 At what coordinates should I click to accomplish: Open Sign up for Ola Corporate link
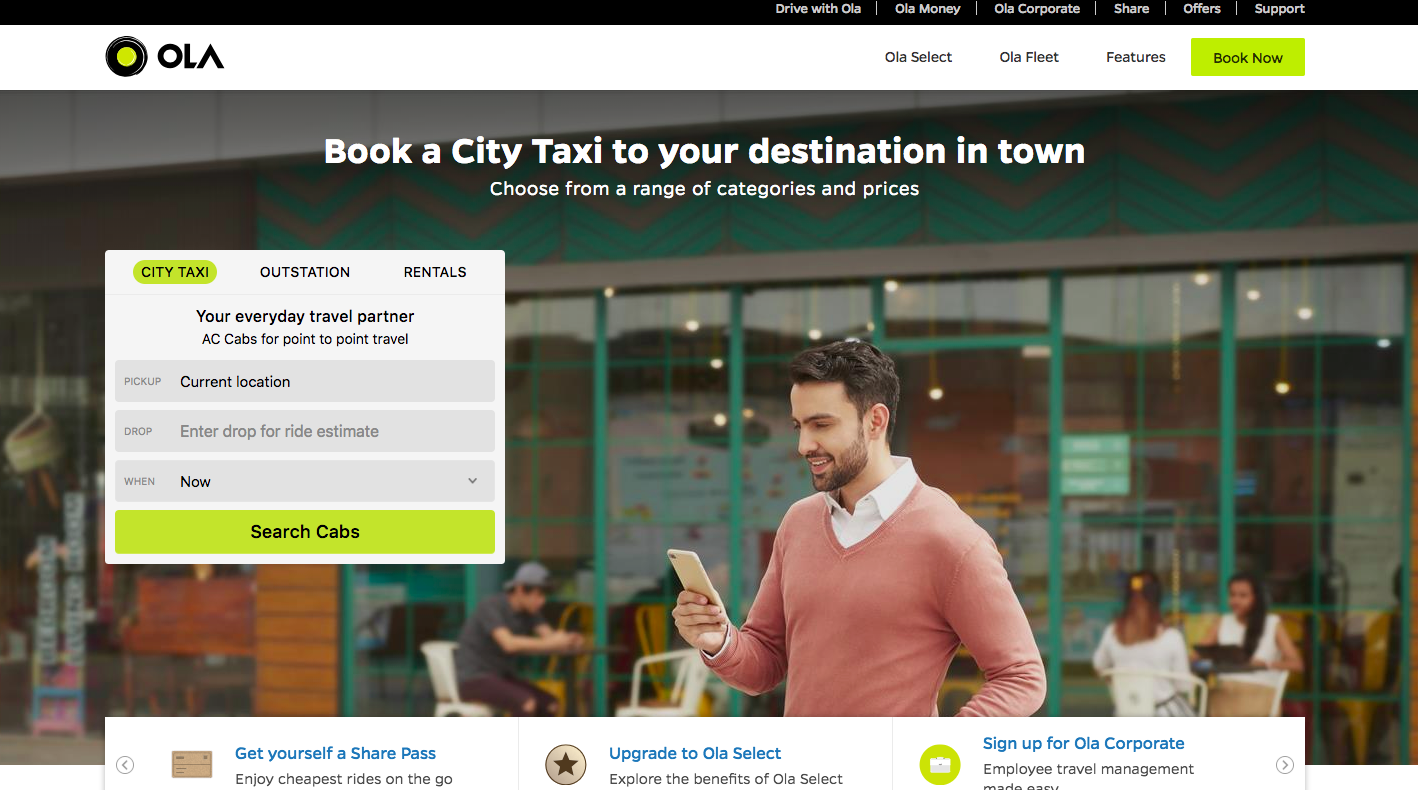coord(1083,743)
